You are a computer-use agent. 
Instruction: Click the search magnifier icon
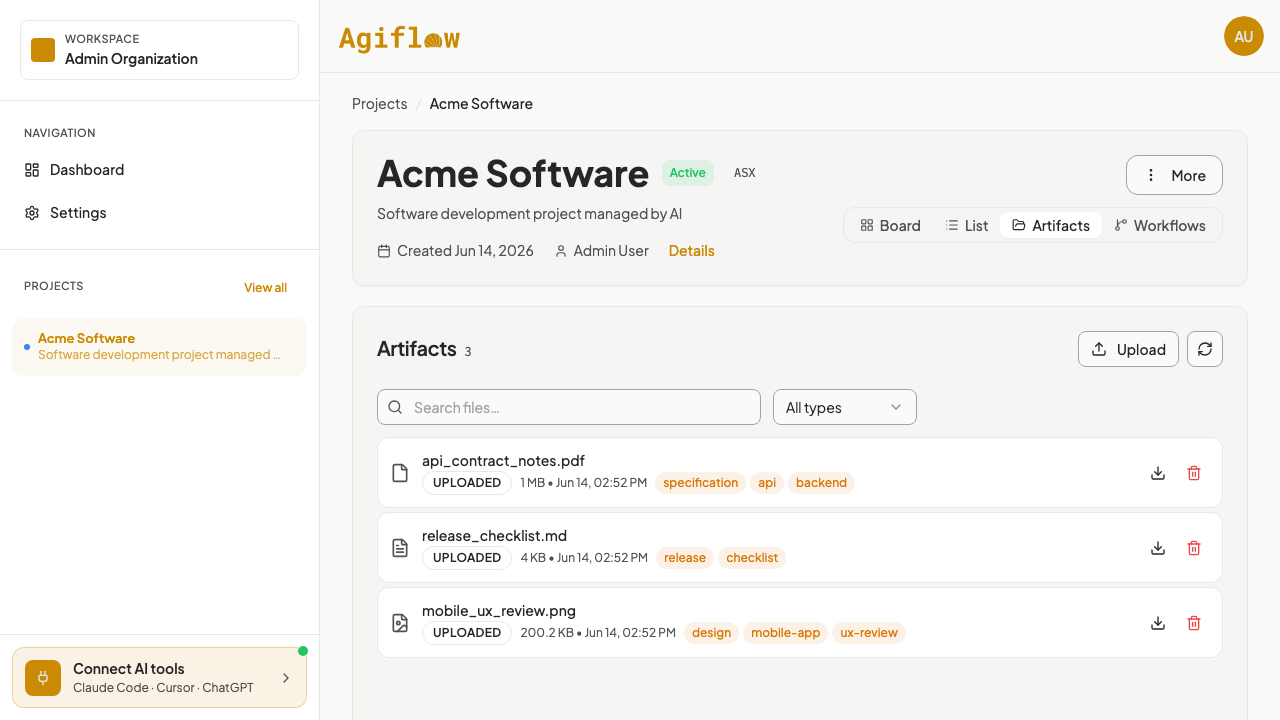click(x=395, y=407)
